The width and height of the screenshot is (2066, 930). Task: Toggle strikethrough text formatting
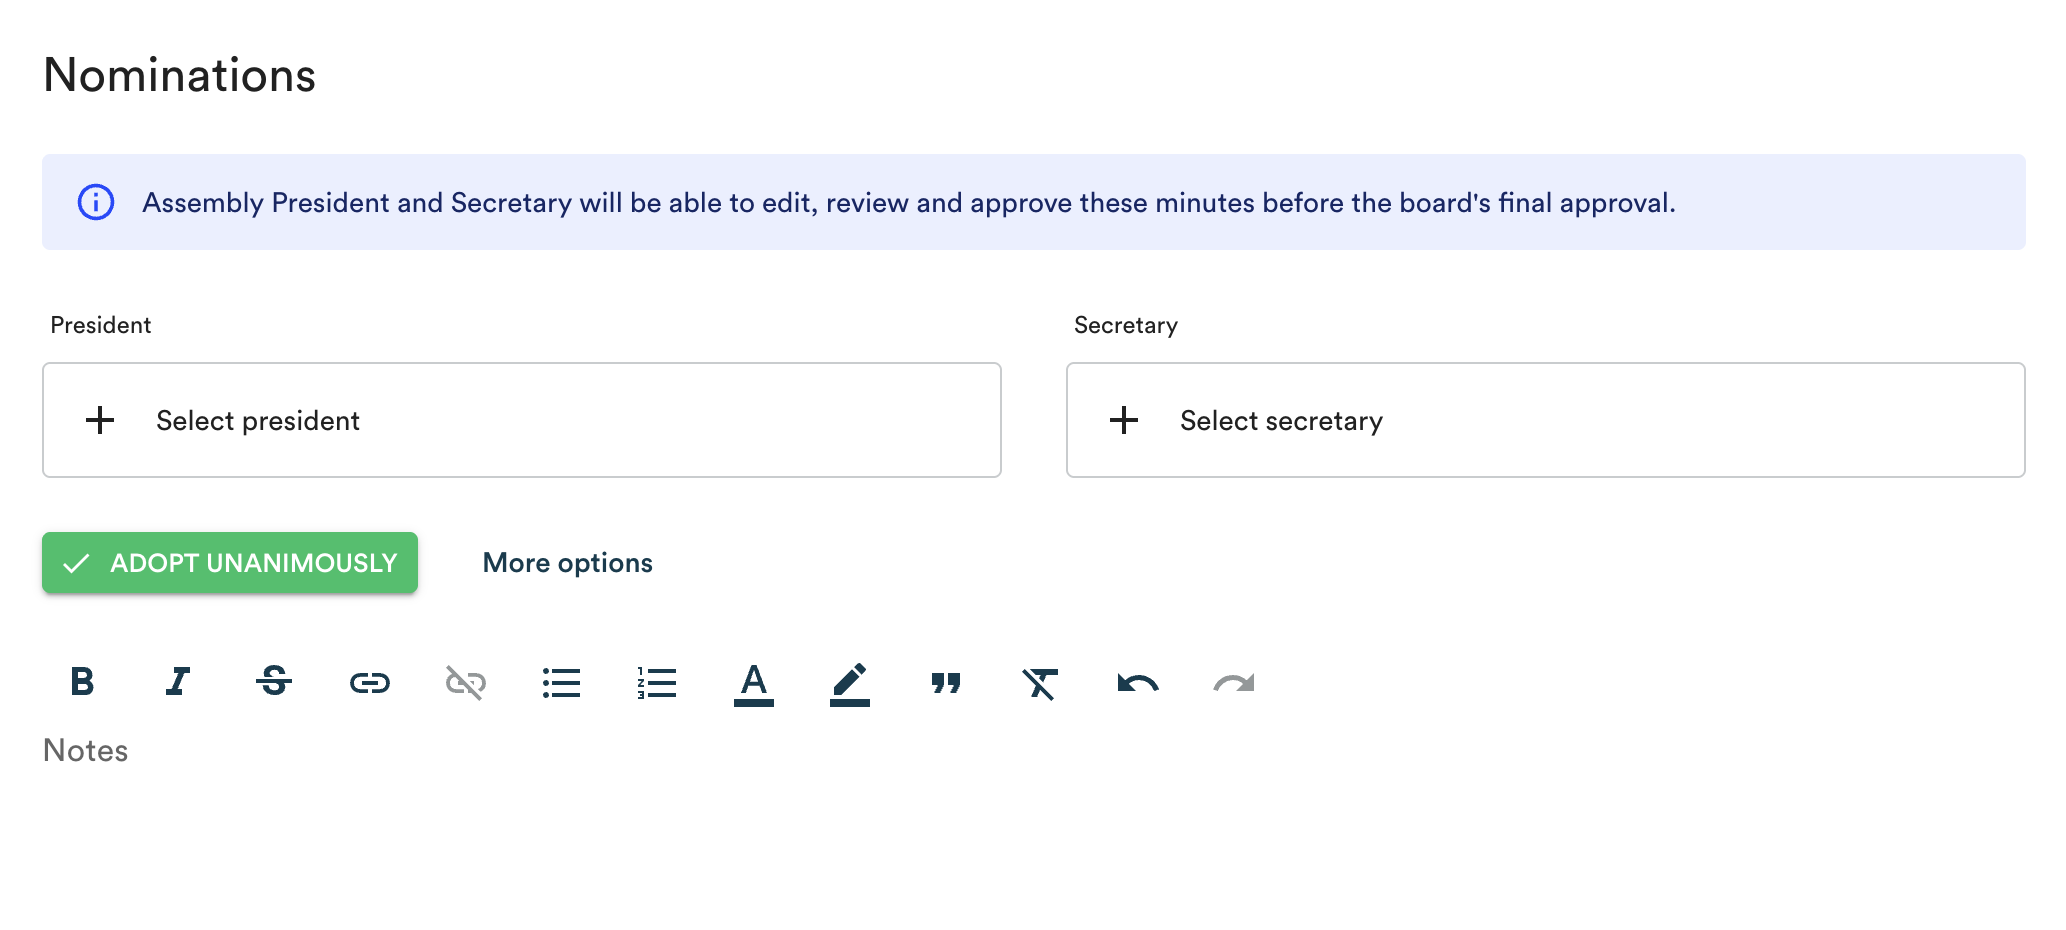tap(274, 683)
